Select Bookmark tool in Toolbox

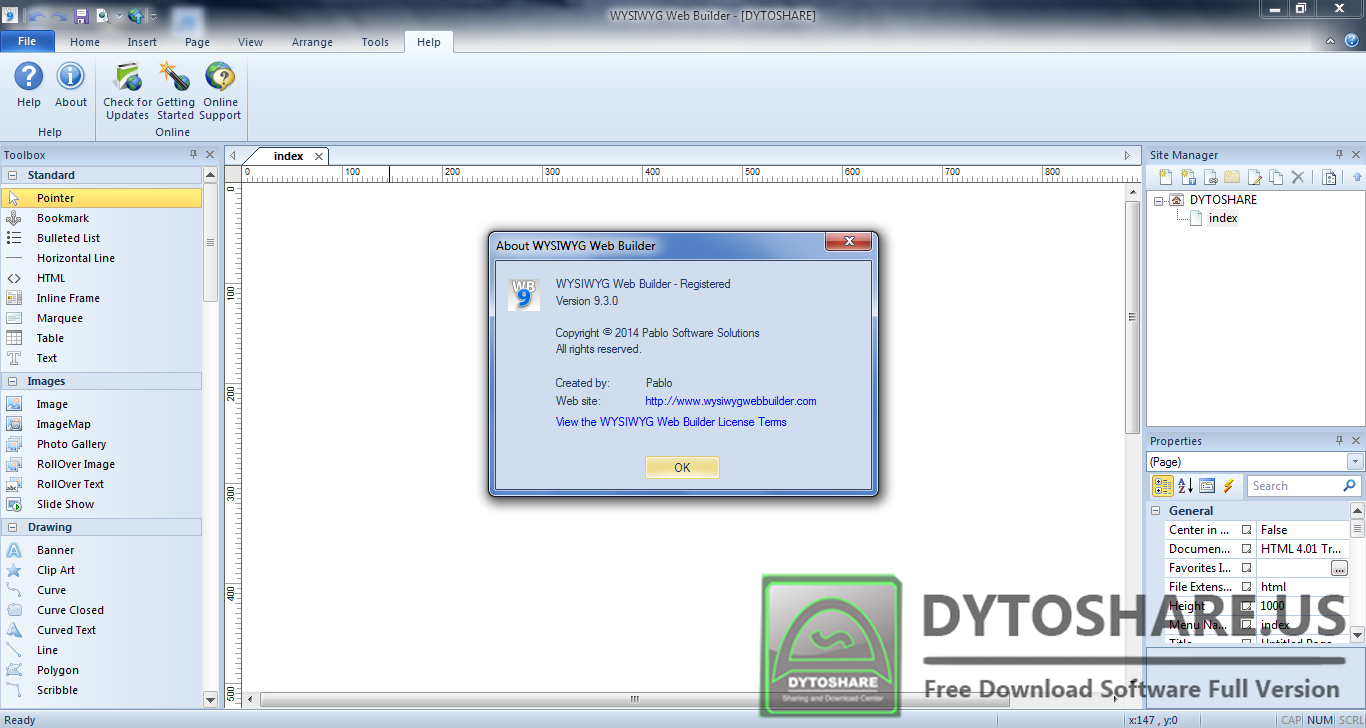[101, 218]
